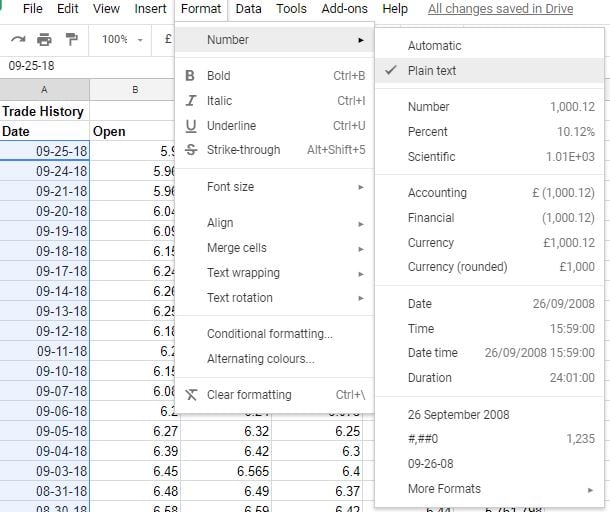
Task: Open the zoom 100% dropdown
Action: coord(123,39)
